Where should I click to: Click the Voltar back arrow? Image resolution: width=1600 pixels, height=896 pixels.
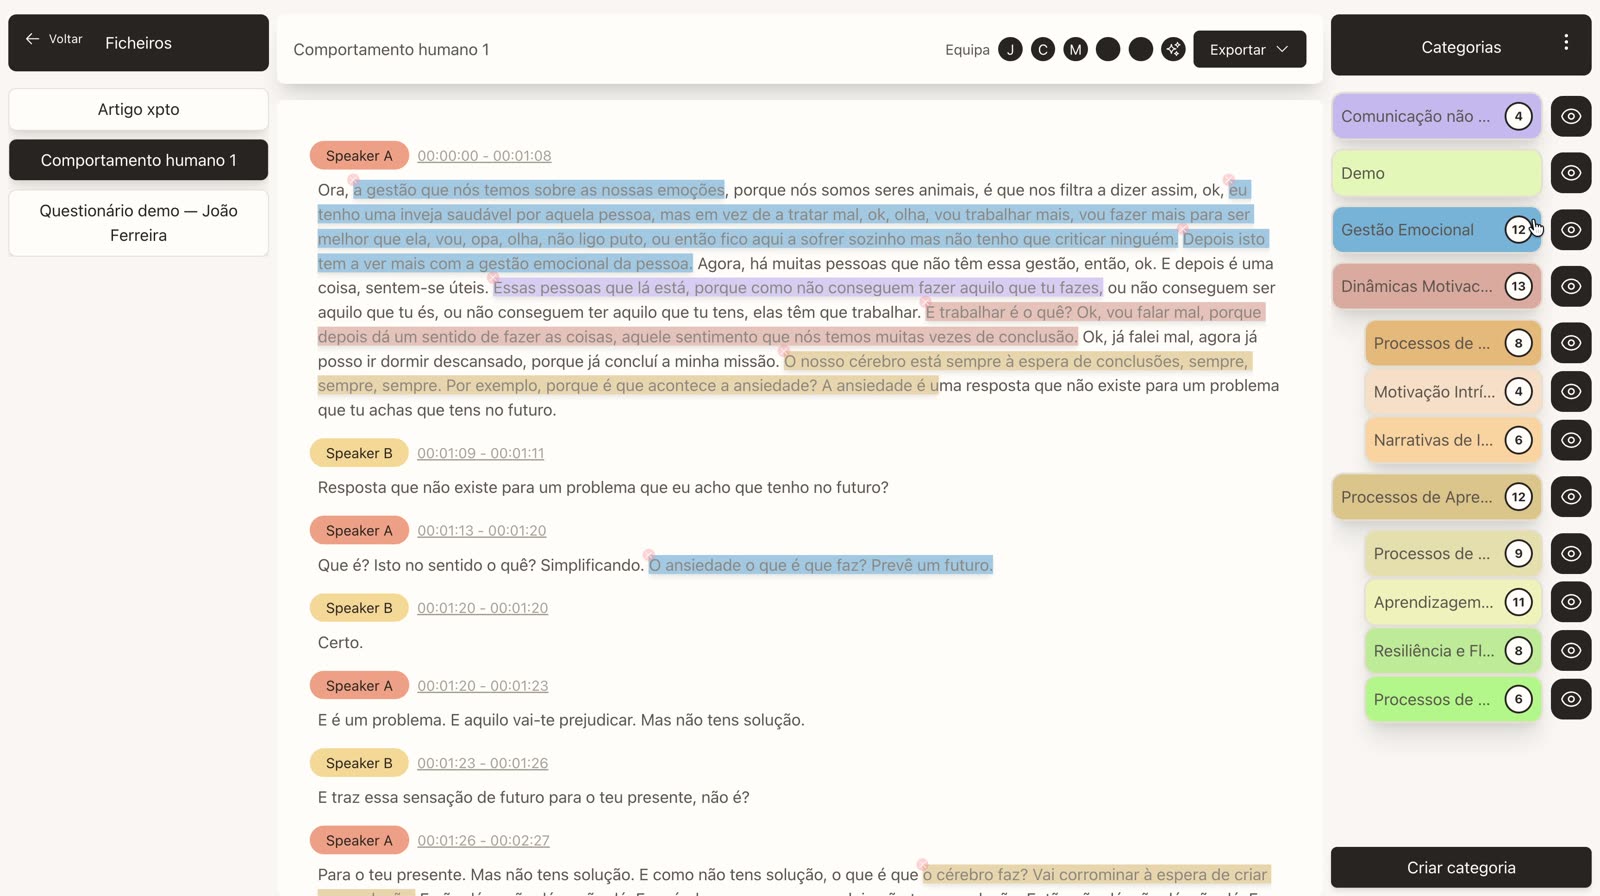click(33, 39)
